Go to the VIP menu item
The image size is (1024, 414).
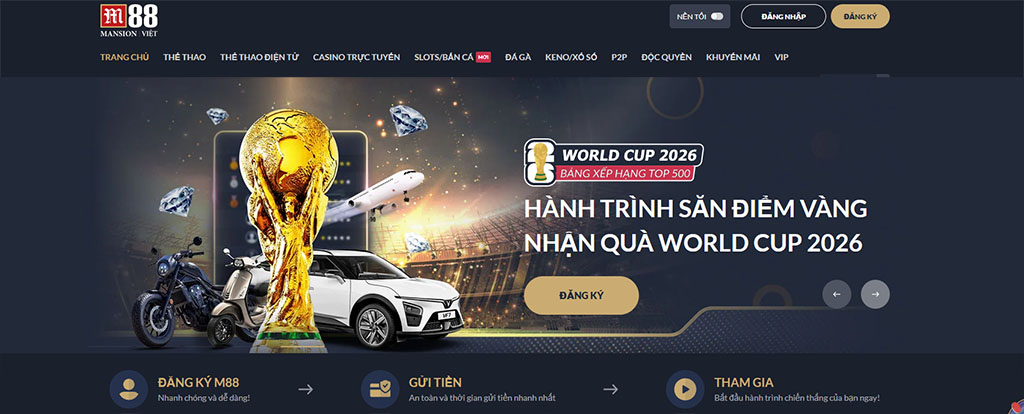[782, 57]
